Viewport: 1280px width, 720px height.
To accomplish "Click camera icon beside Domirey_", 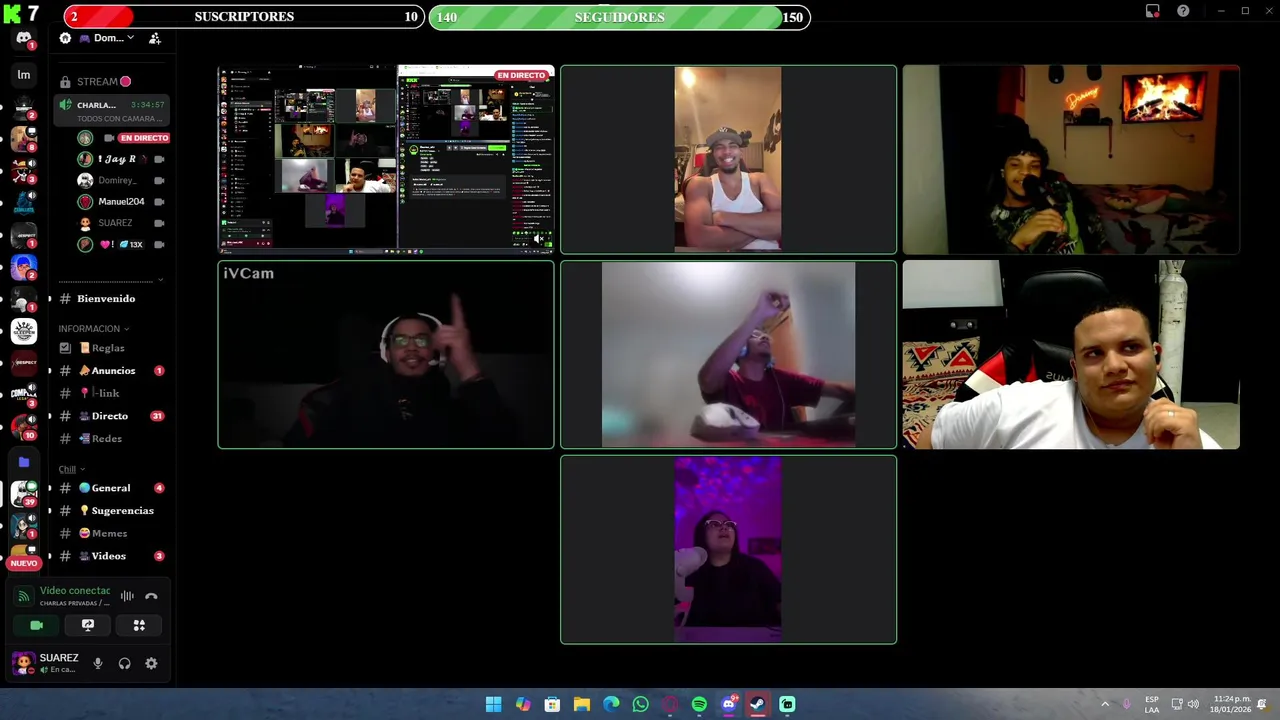I will (x=159, y=180).
